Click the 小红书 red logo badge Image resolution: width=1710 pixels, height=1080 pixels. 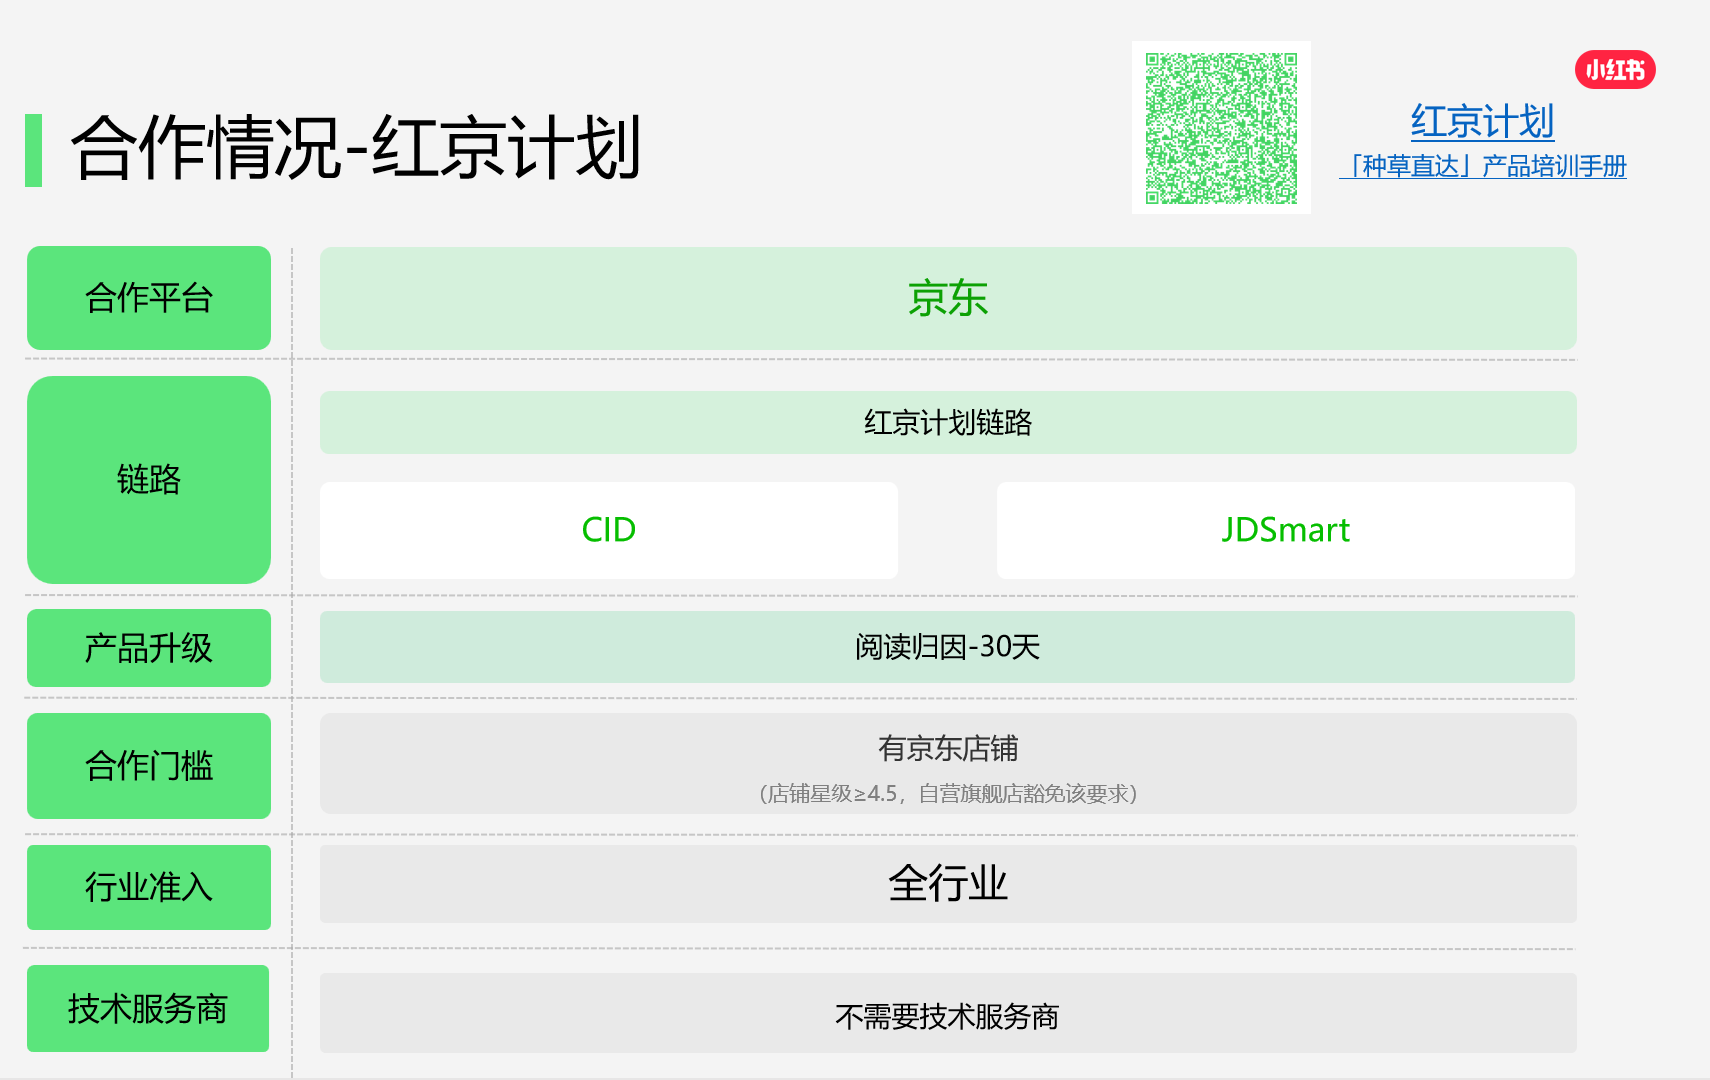pyautogui.click(x=1615, y=70)
